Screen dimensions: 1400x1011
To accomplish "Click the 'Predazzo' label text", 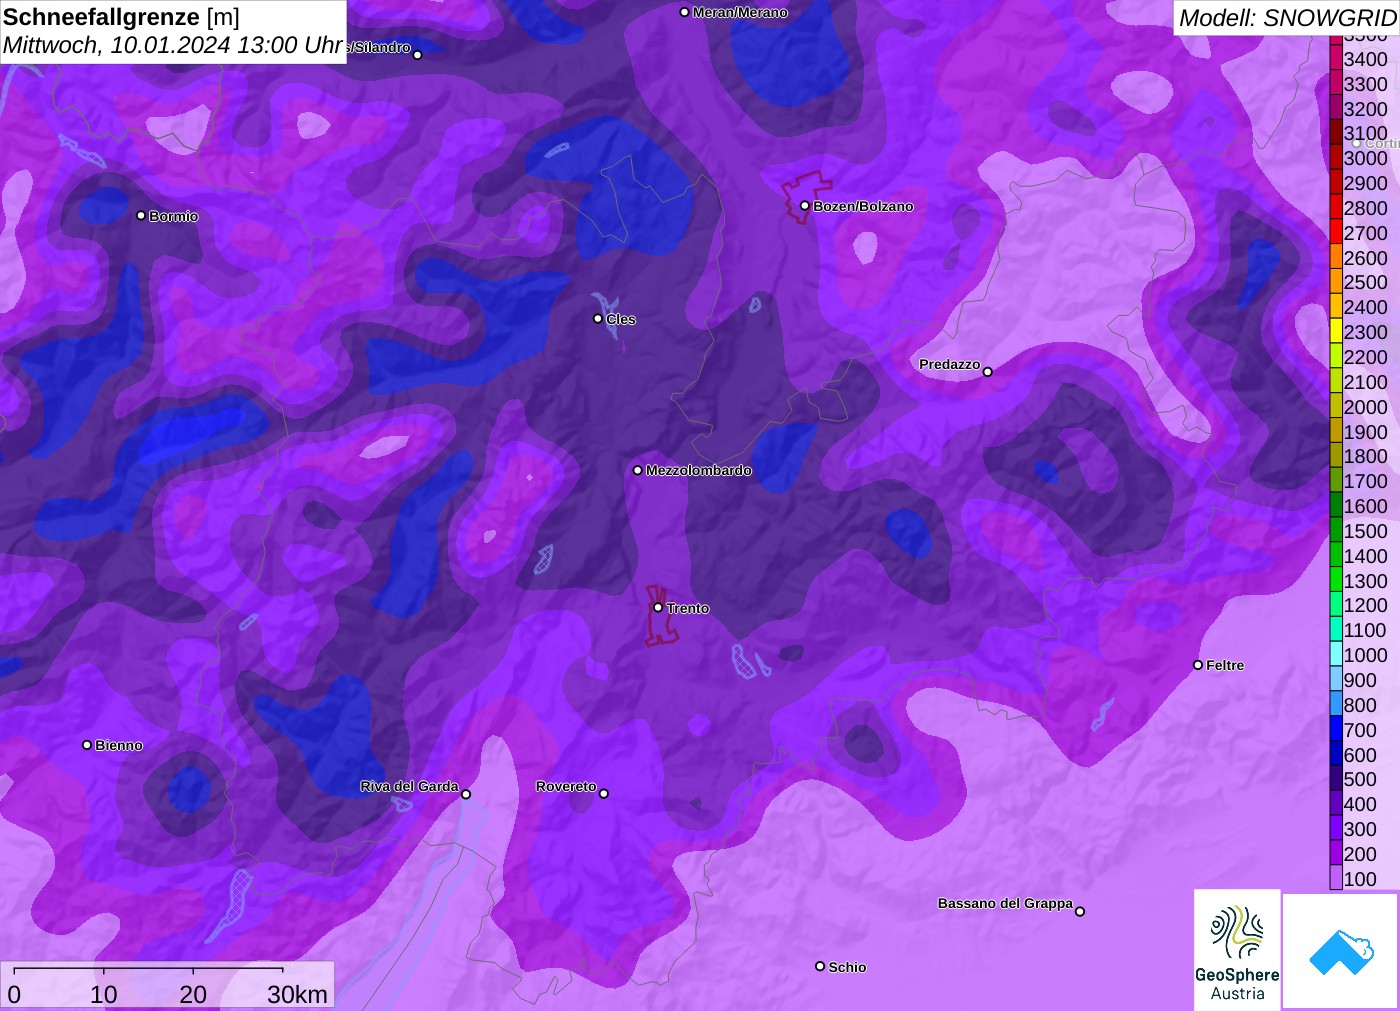I will (x=949, y=364).
